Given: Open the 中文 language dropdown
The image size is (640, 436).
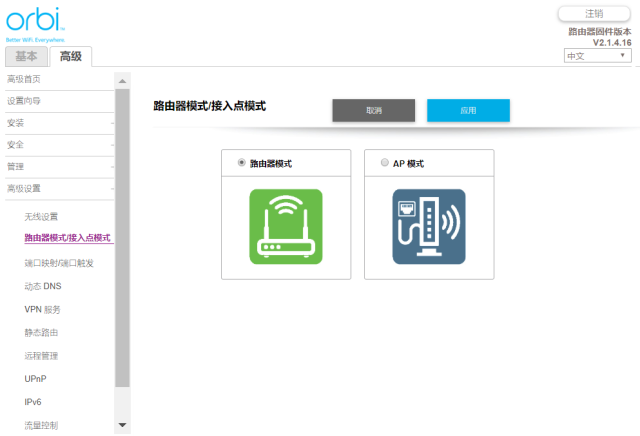Looking at the screenshot, I should [597, 56].
